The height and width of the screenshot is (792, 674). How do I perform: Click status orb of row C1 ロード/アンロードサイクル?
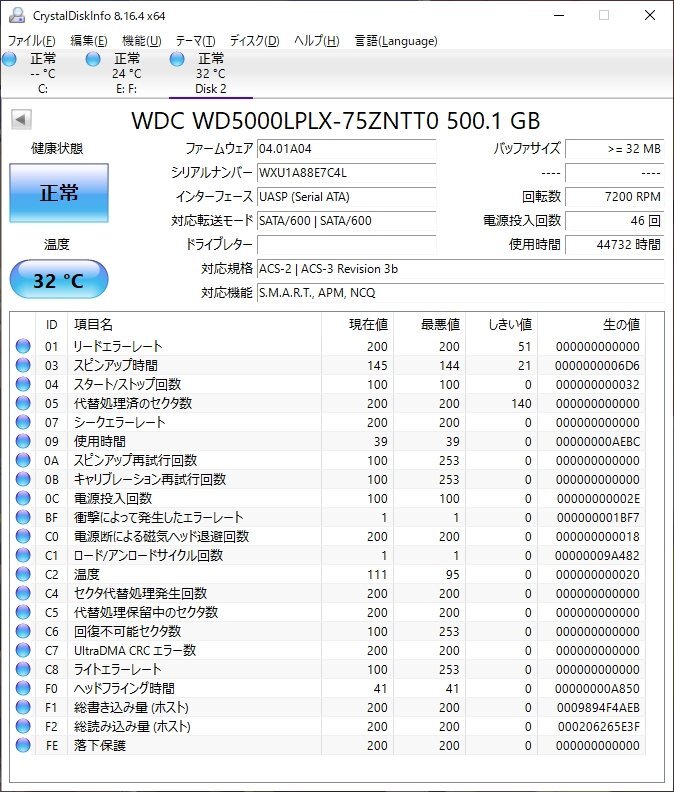(23, 555)
